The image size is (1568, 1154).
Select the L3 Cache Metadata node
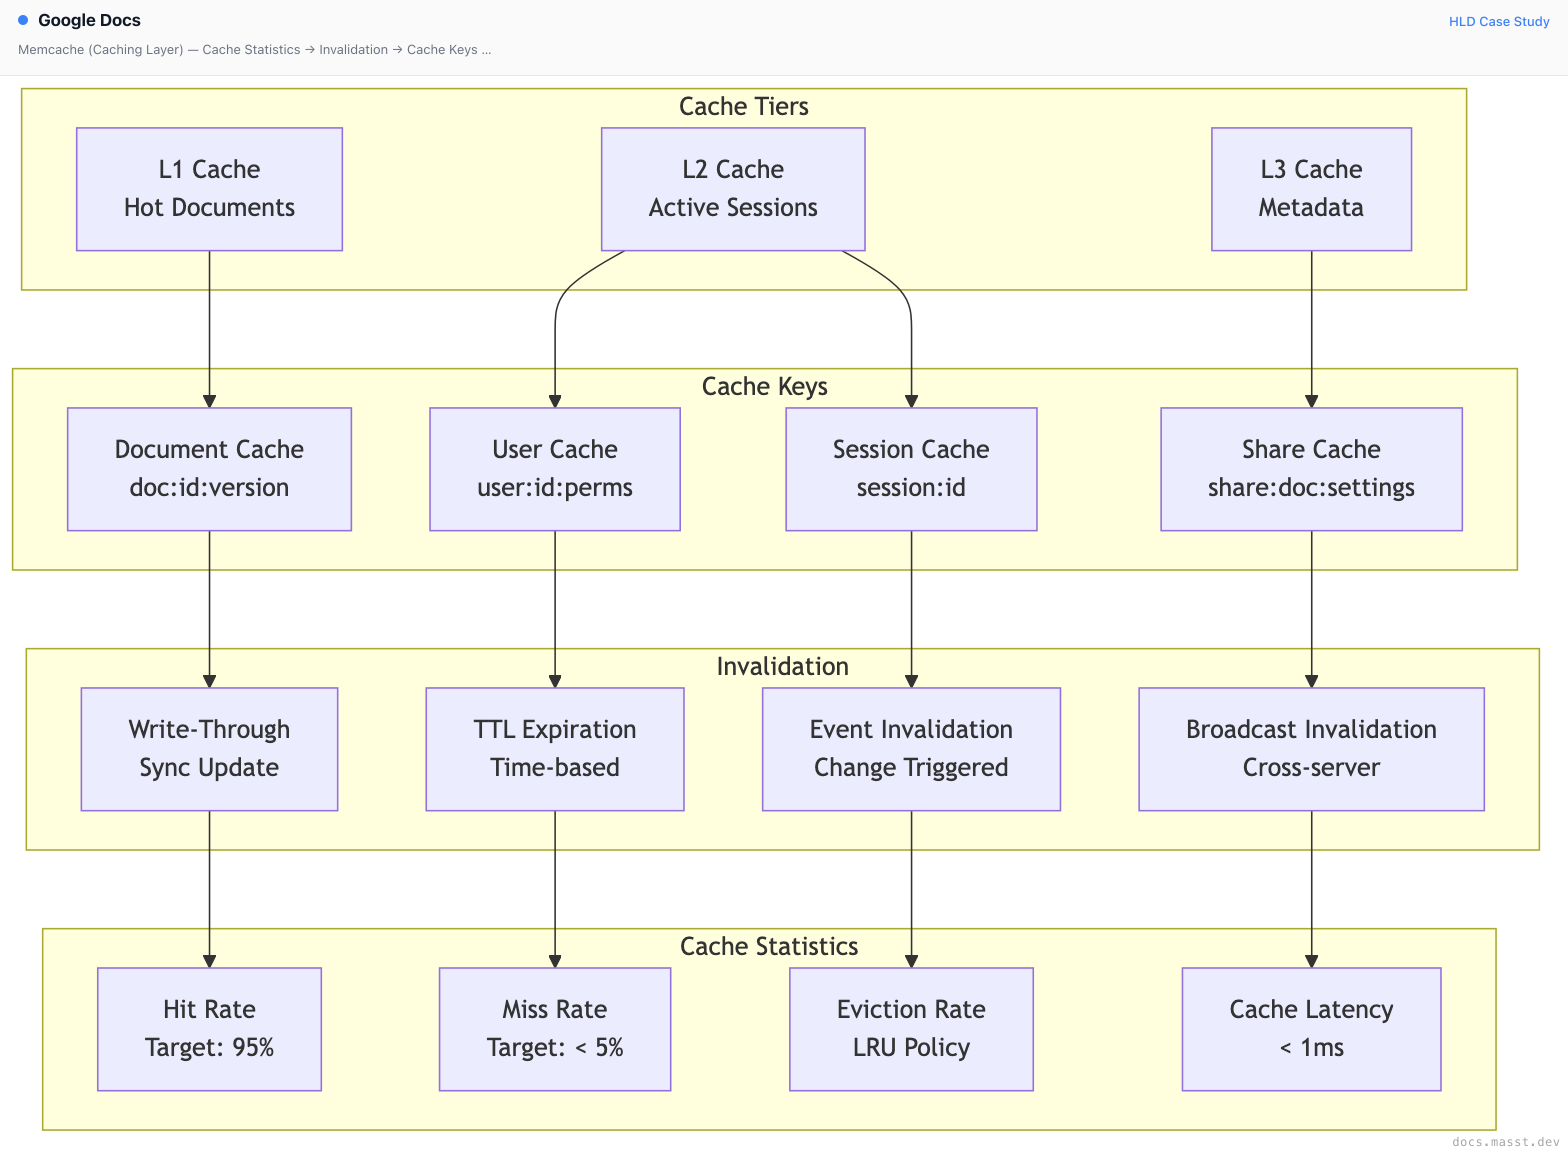(1311, 189)
